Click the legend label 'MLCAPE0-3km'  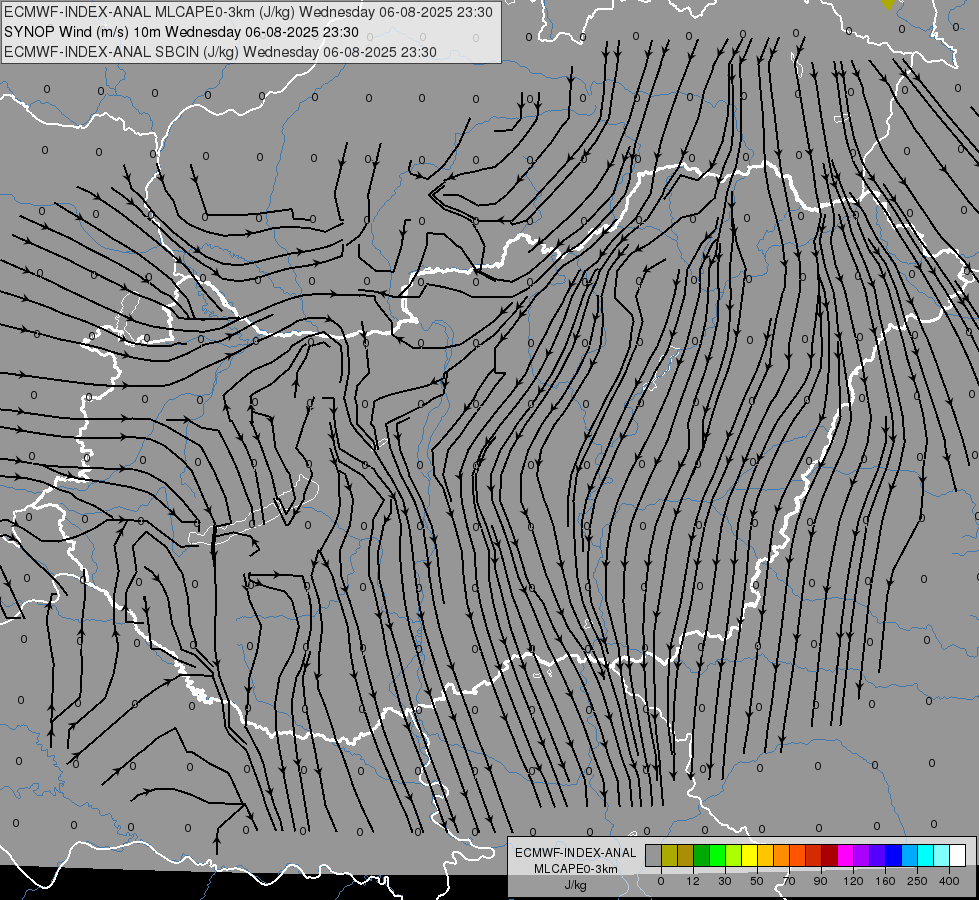tap(576, 869)
